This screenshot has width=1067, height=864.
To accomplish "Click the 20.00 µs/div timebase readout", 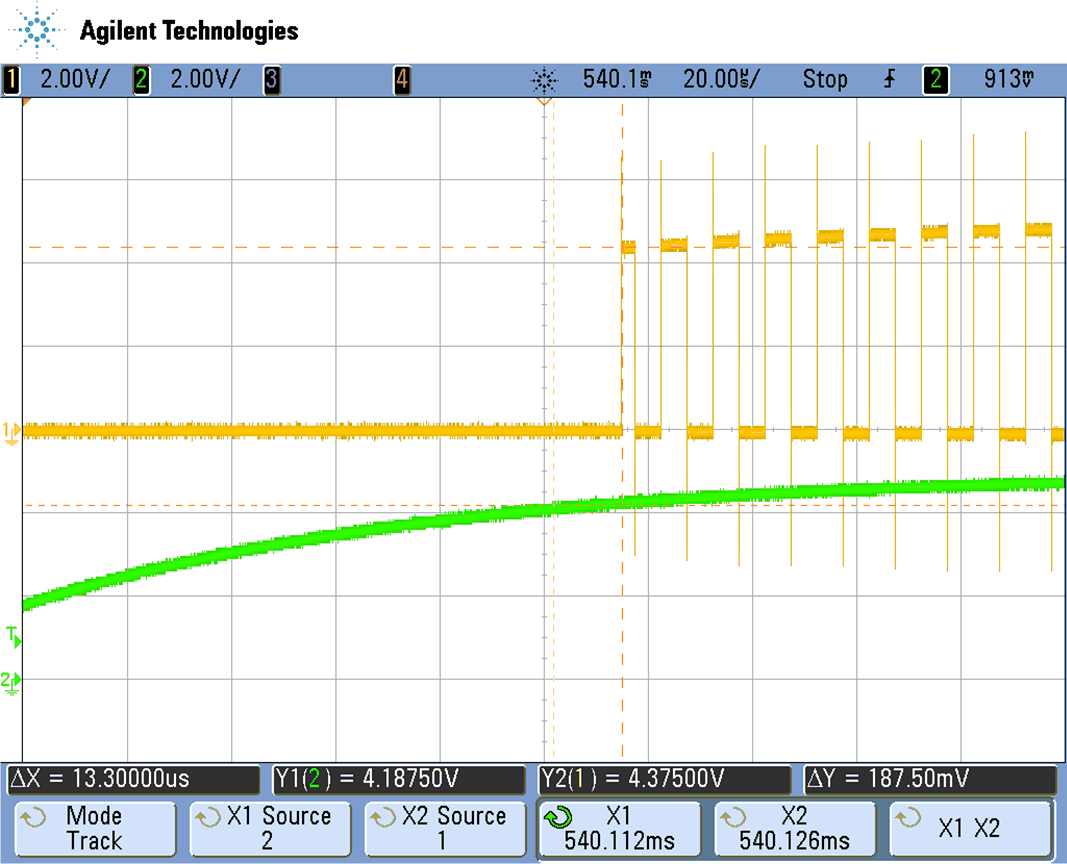I will [720, 79].
